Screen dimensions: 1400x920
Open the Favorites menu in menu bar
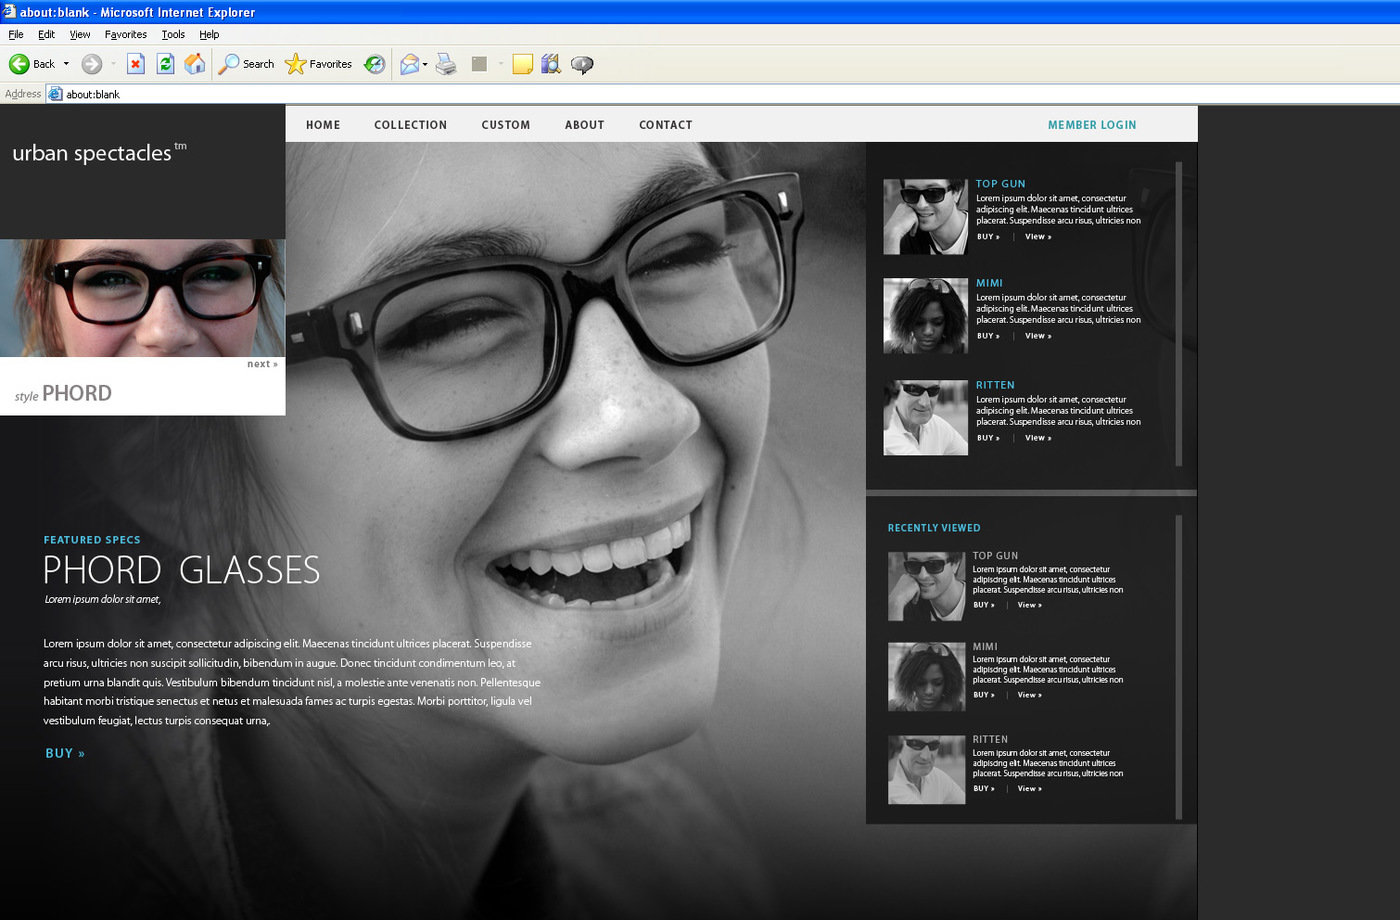(x=125, y=34)
